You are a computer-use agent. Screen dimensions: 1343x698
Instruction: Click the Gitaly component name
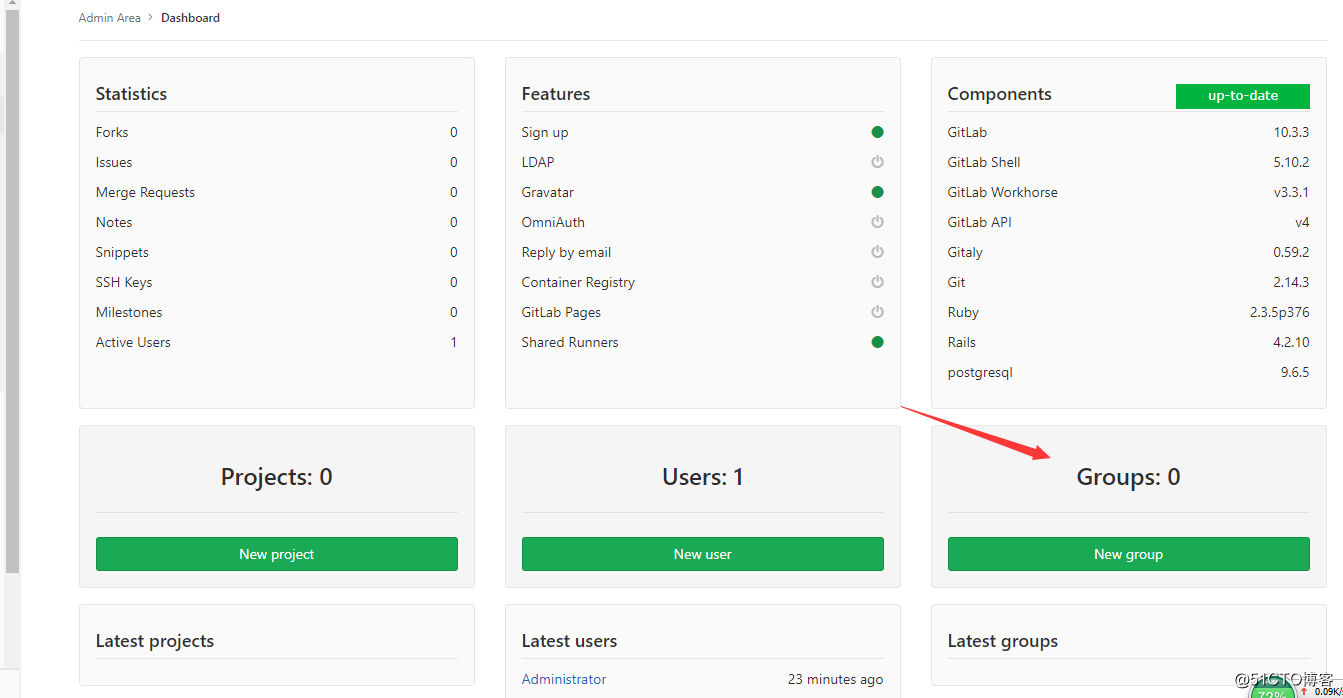(965, 252)
